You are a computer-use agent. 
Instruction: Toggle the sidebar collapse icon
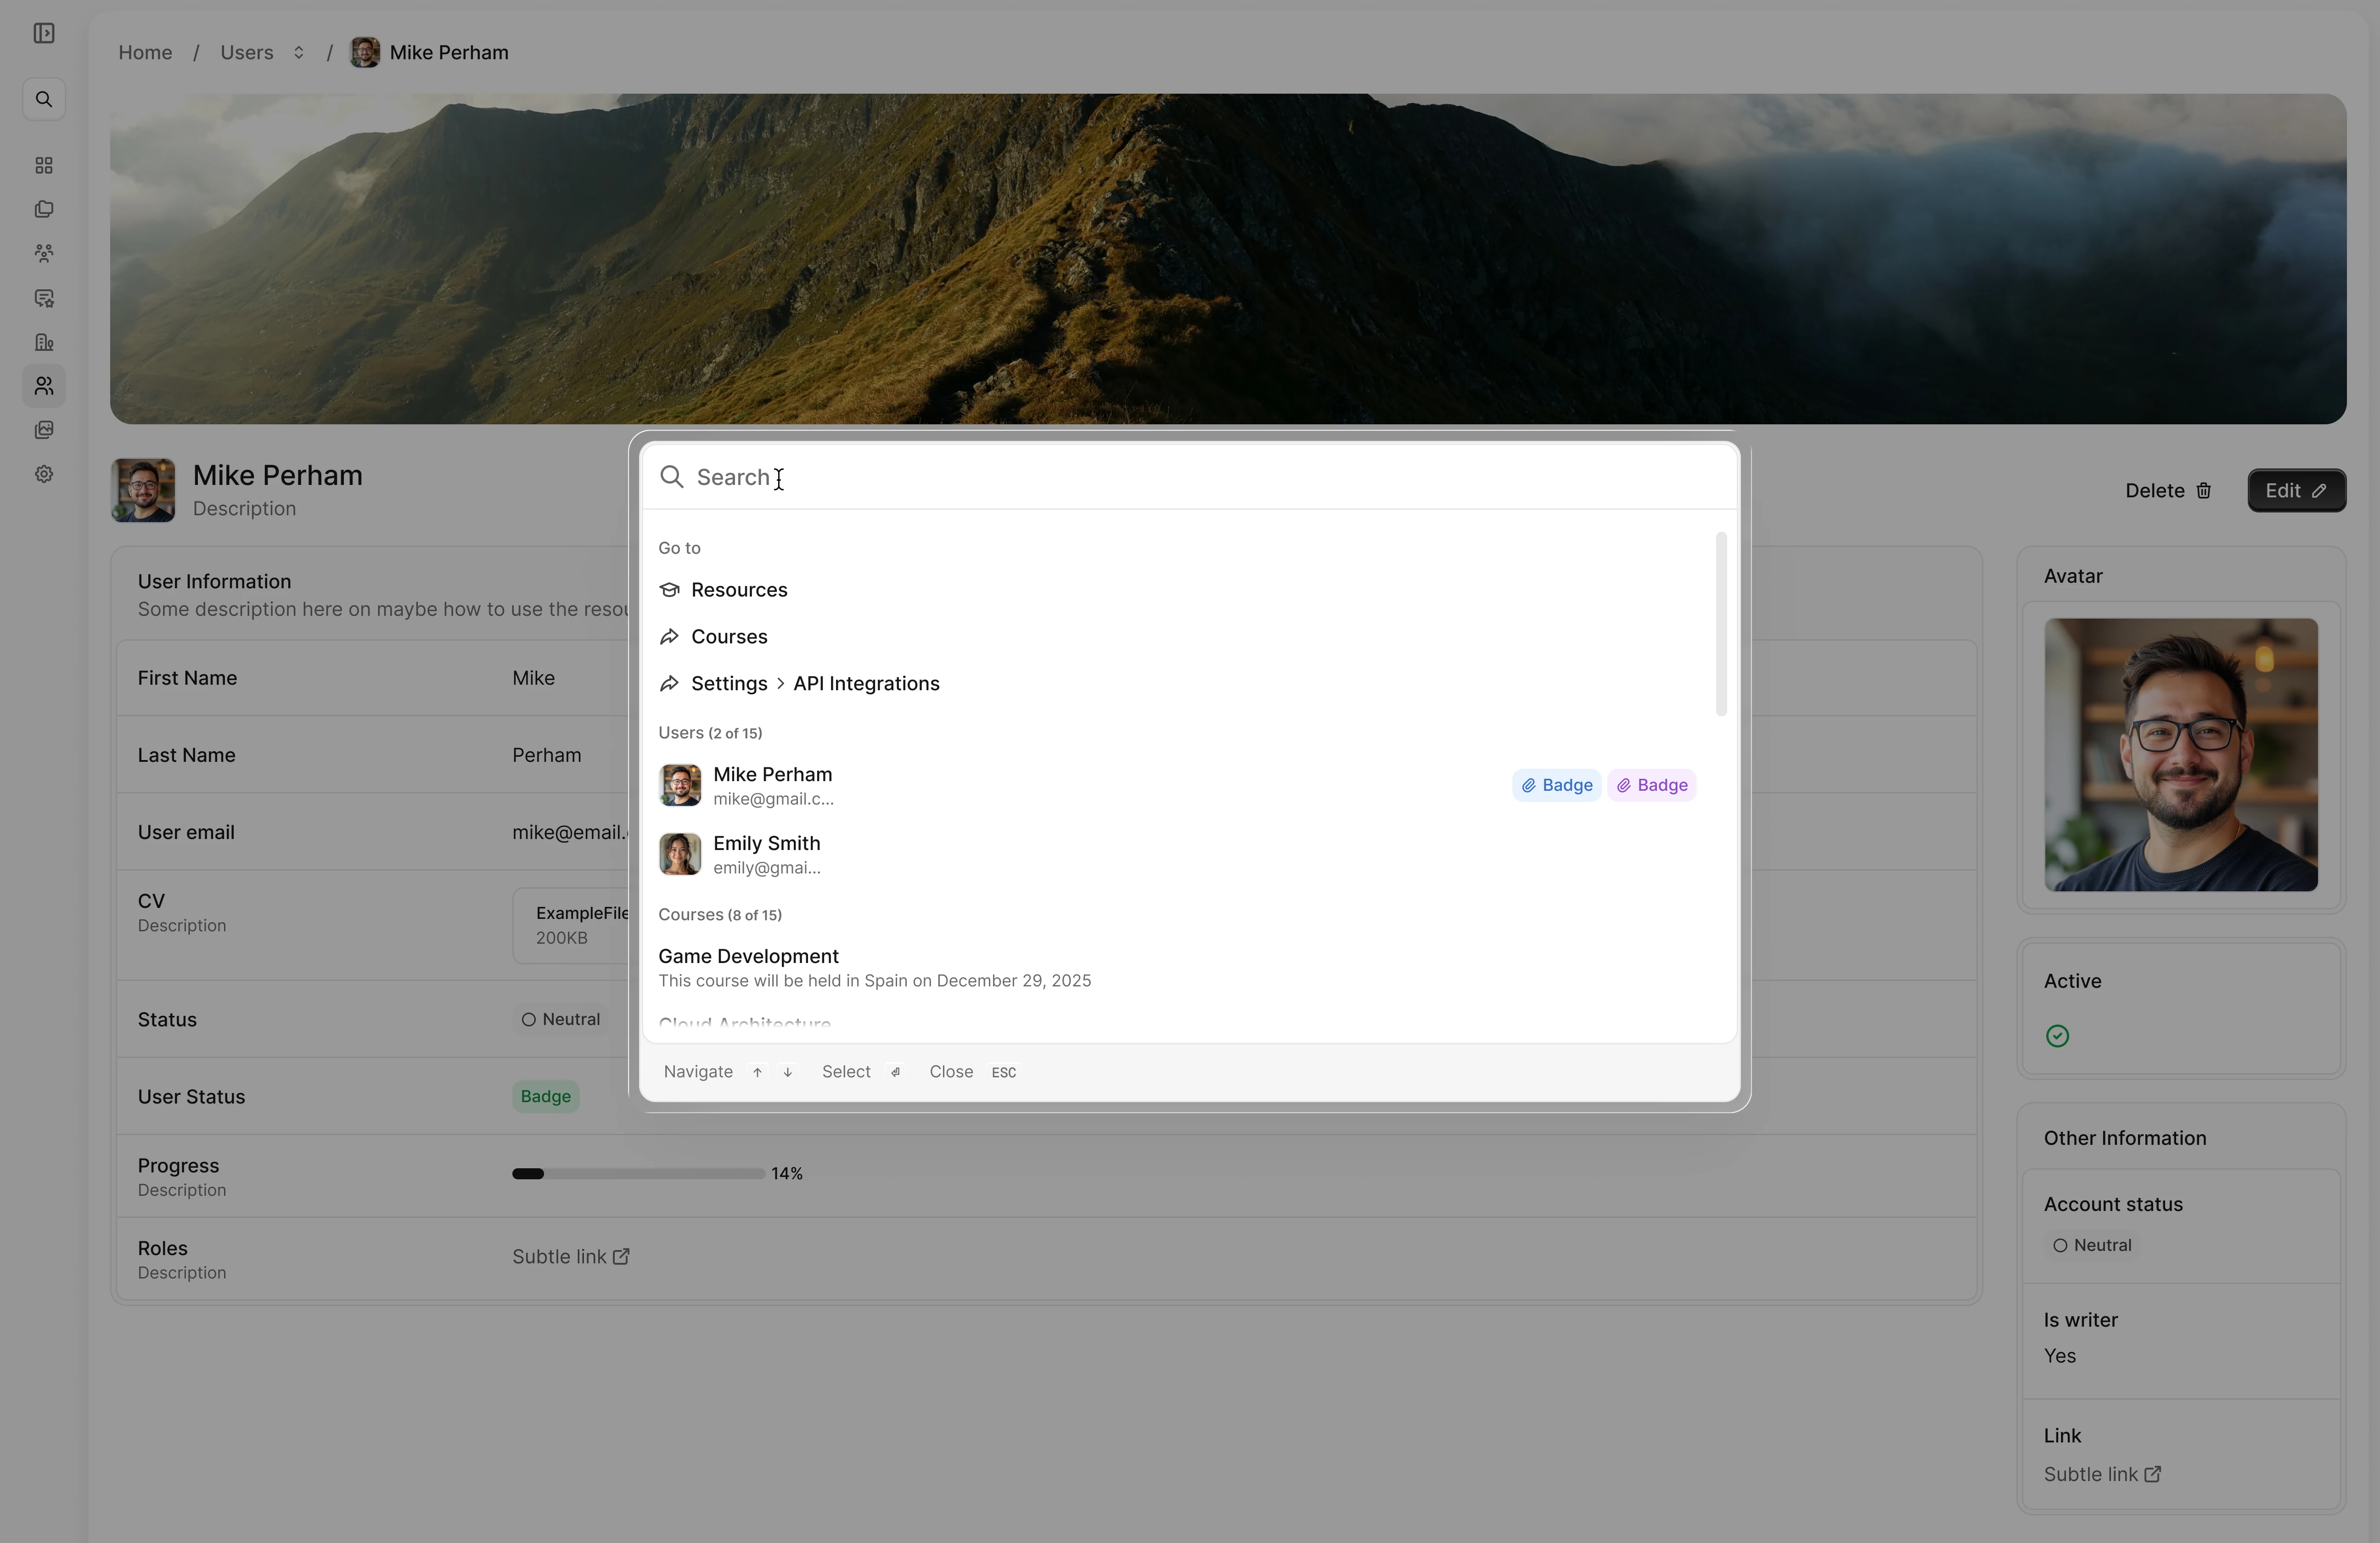[44, 33]
